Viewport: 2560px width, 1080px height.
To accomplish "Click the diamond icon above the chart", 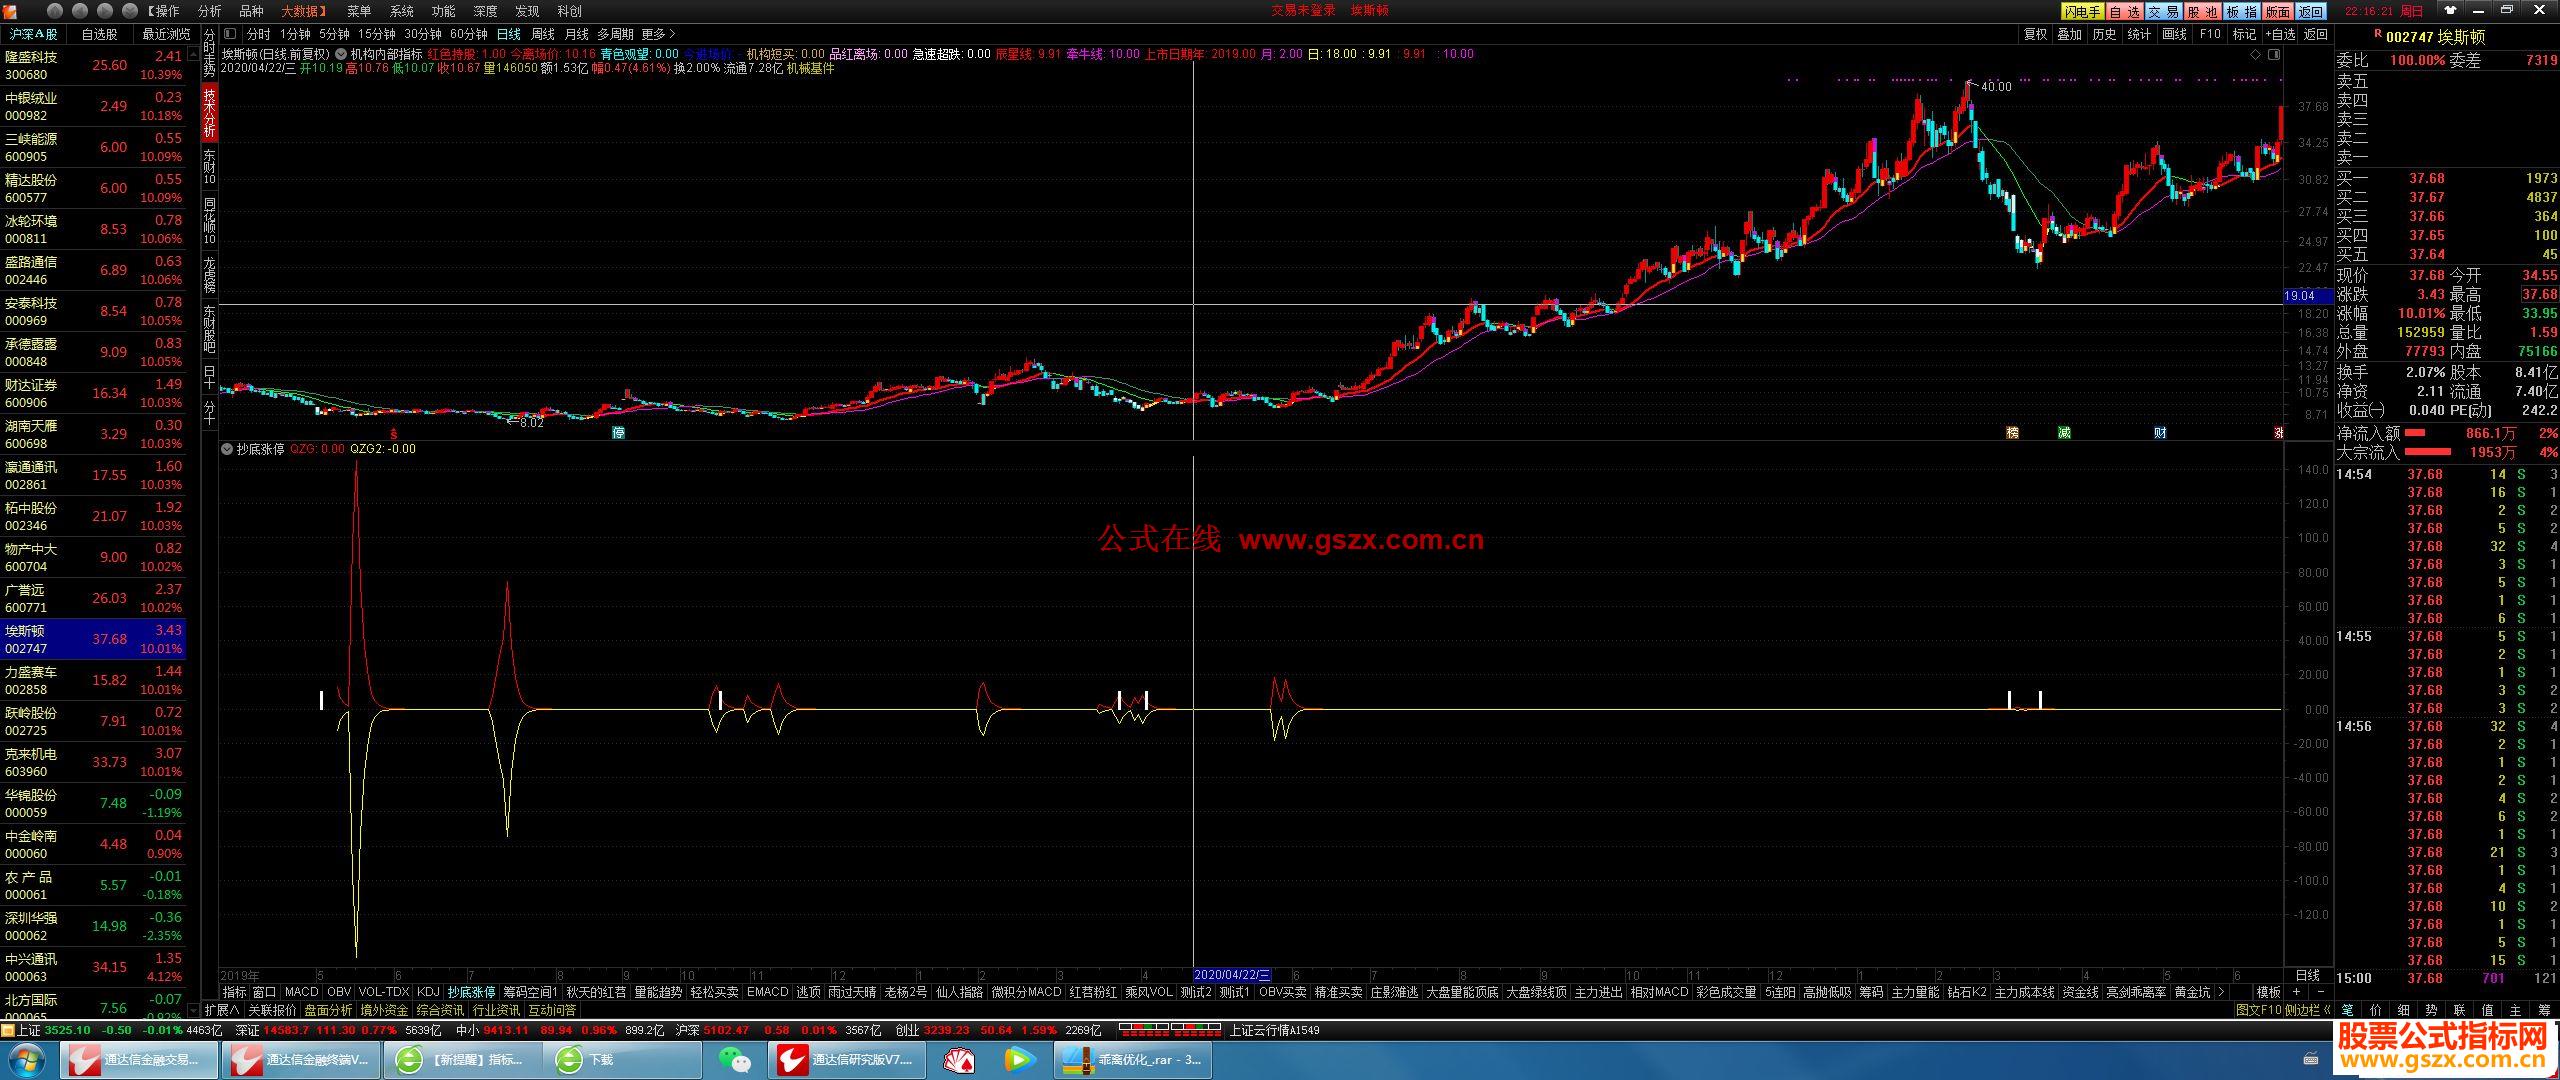I will 2255,54.
